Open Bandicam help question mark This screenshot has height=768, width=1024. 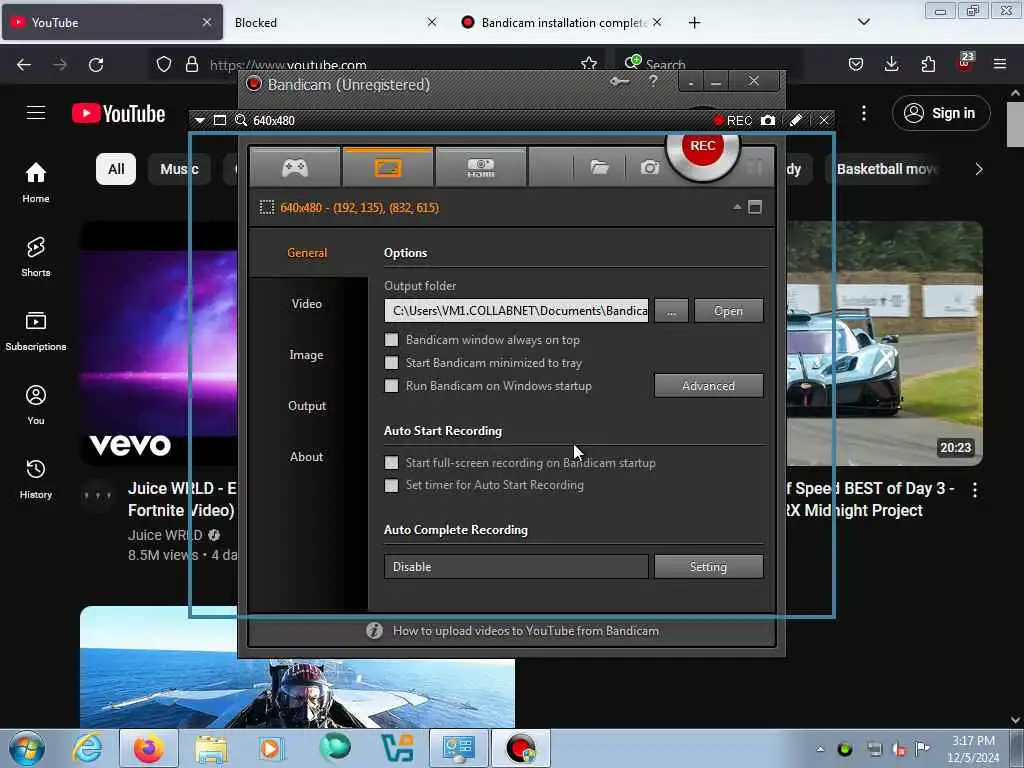tap(653, 81)
